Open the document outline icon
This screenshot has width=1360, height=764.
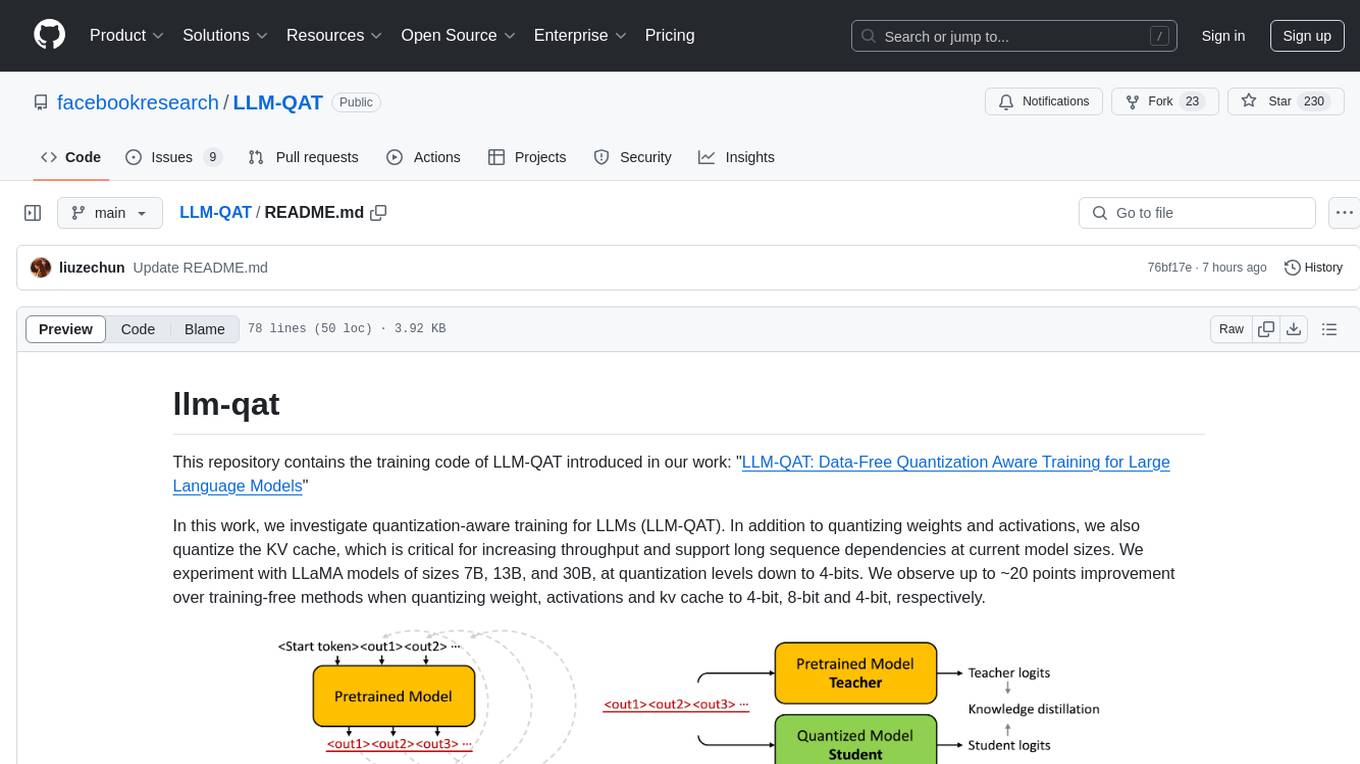click(x=1329, y=329)
